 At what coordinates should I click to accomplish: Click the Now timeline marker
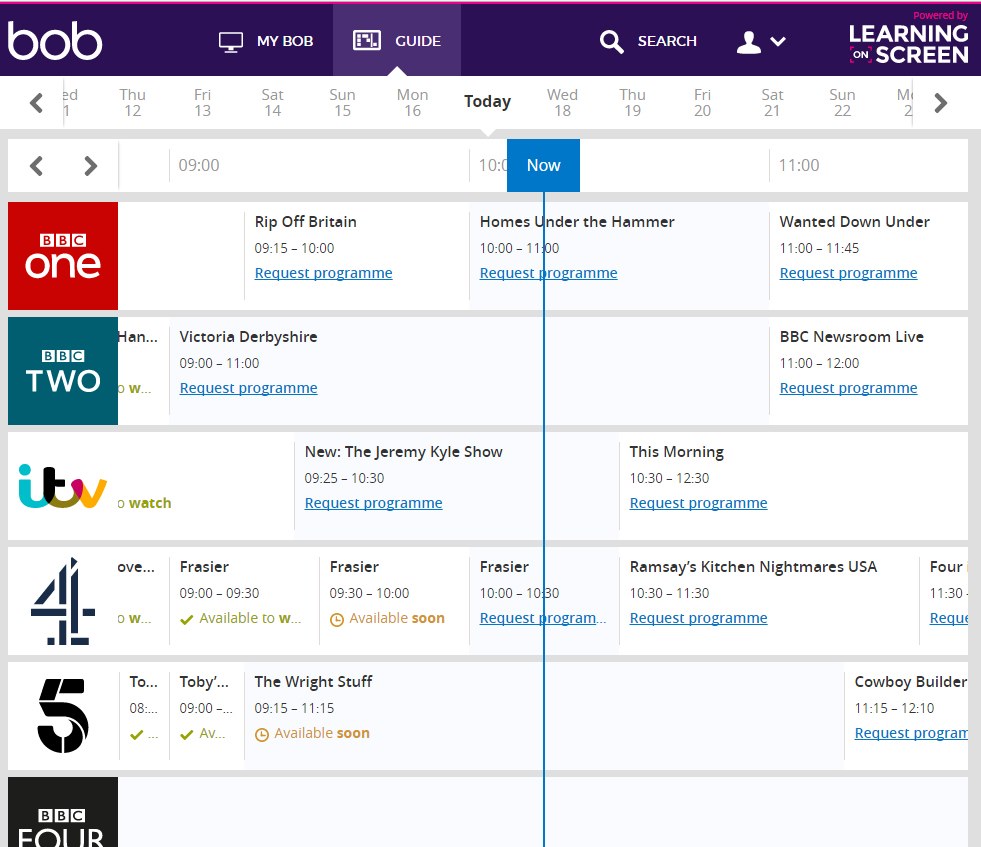pos(543,165)
